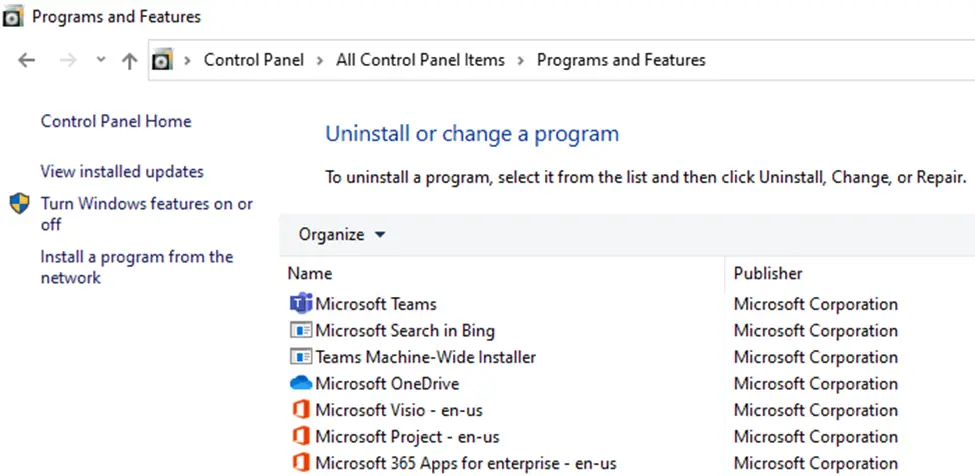The height and width of the screenshot is (476, 975).
Task: Click the Microsoft 365 Apps Office icon
Action: [301, 464]
